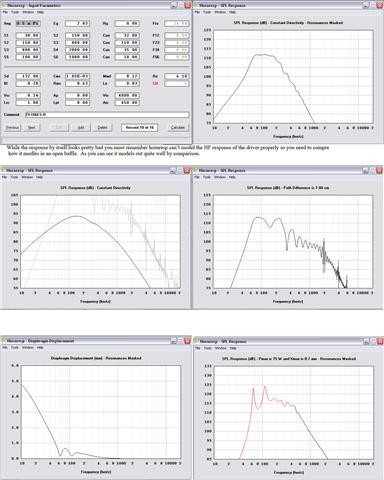Image resolution: width=384 pixels, height=480 pixels.
Task: Click the Record 10 of 16 indicator
Action: [140, 128]
